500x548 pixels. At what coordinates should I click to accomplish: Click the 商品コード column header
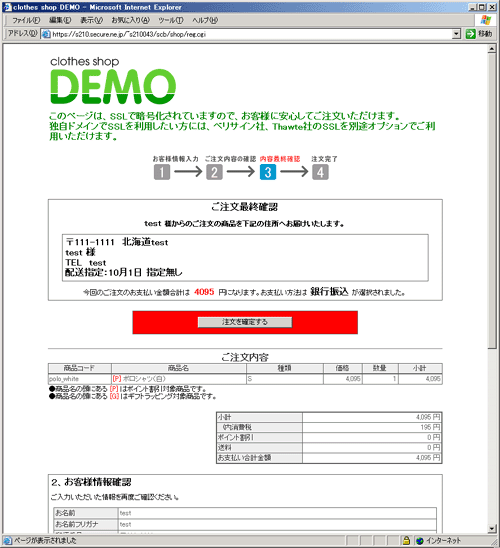coord(80,368)
